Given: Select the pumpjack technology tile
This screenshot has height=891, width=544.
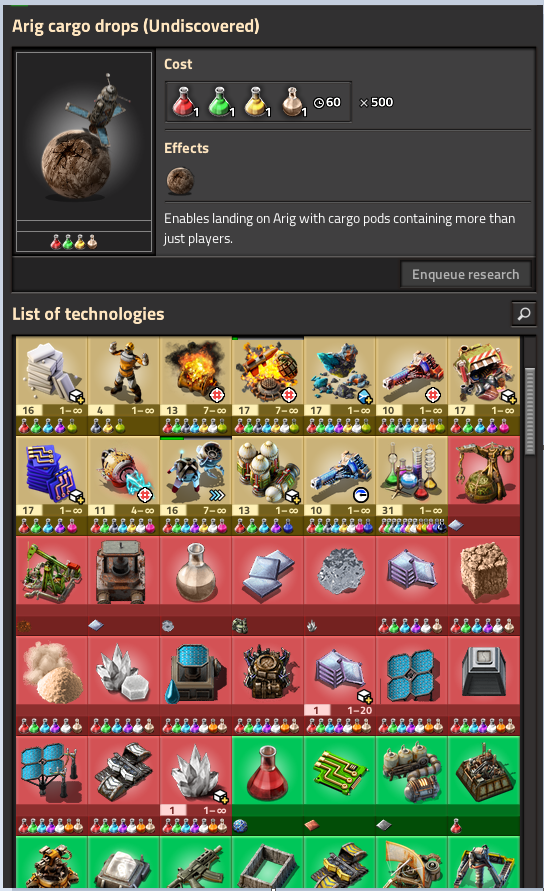Looking at the screenshot, I should click(52, 585).
